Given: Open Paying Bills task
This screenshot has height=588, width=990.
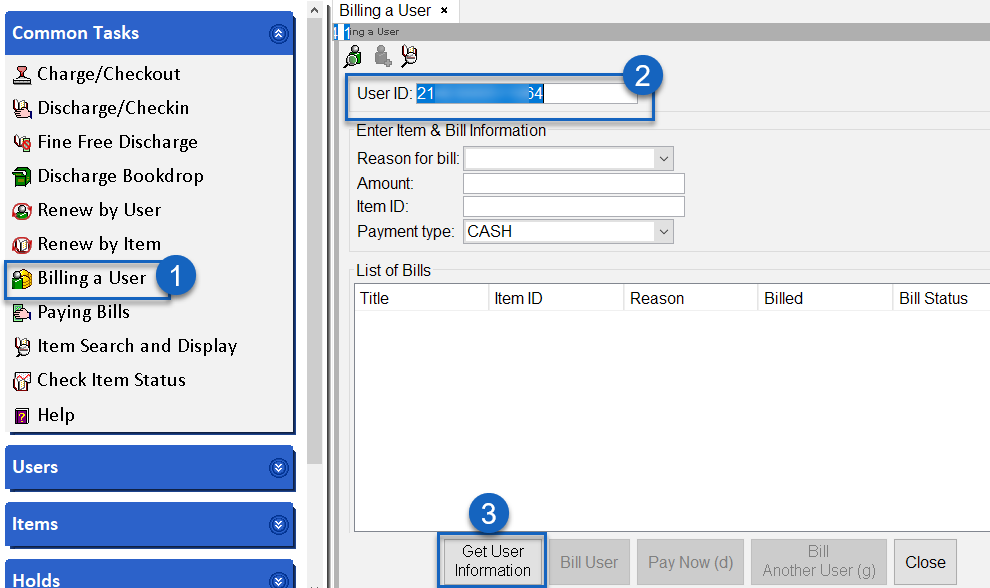Looking at the screenshot, I should click(x=83, y=313).
